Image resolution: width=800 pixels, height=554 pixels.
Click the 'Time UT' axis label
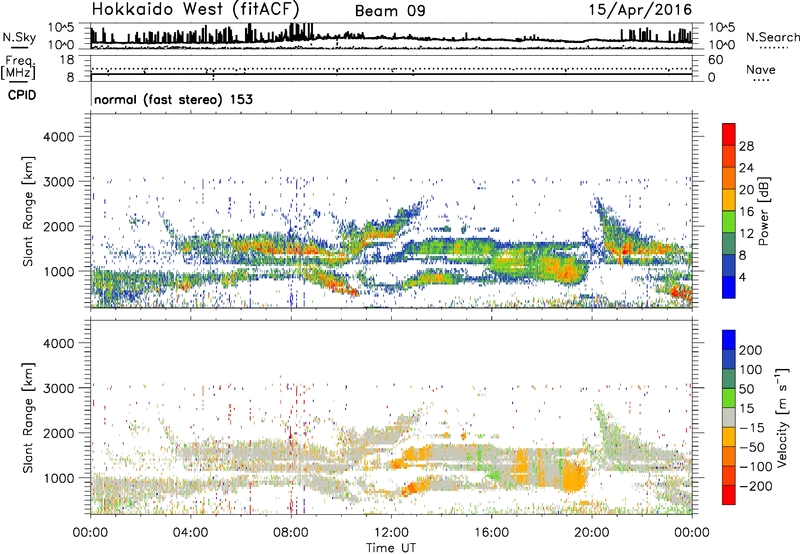[x=391, y=547]
